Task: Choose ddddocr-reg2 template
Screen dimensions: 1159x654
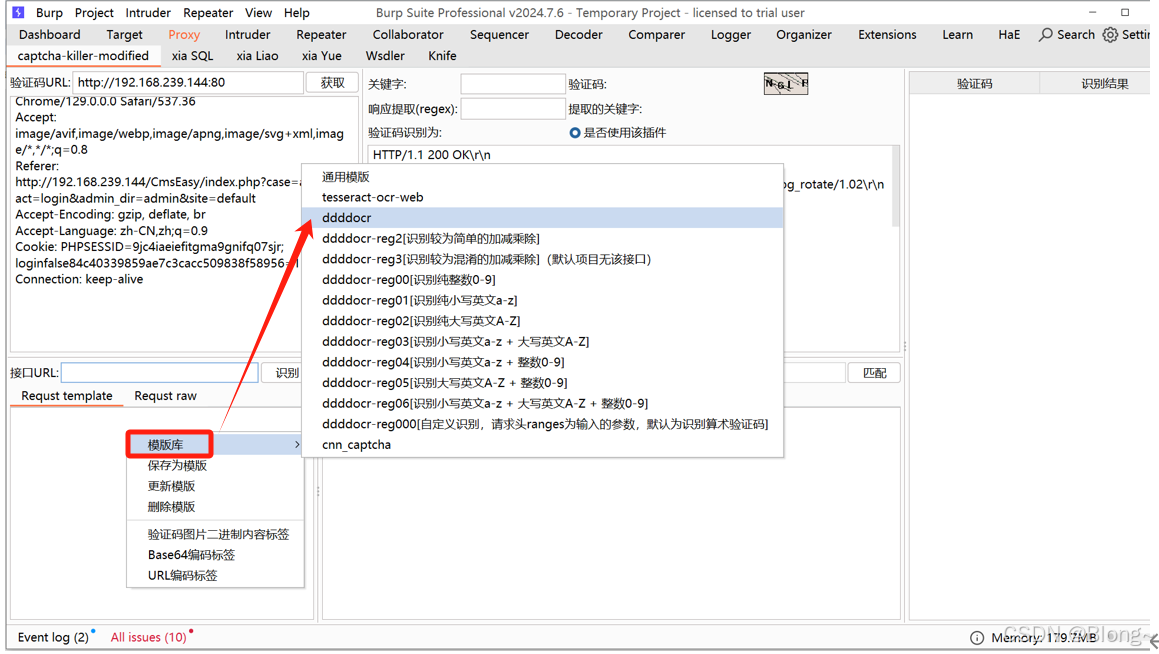Action: pos(543,239)
